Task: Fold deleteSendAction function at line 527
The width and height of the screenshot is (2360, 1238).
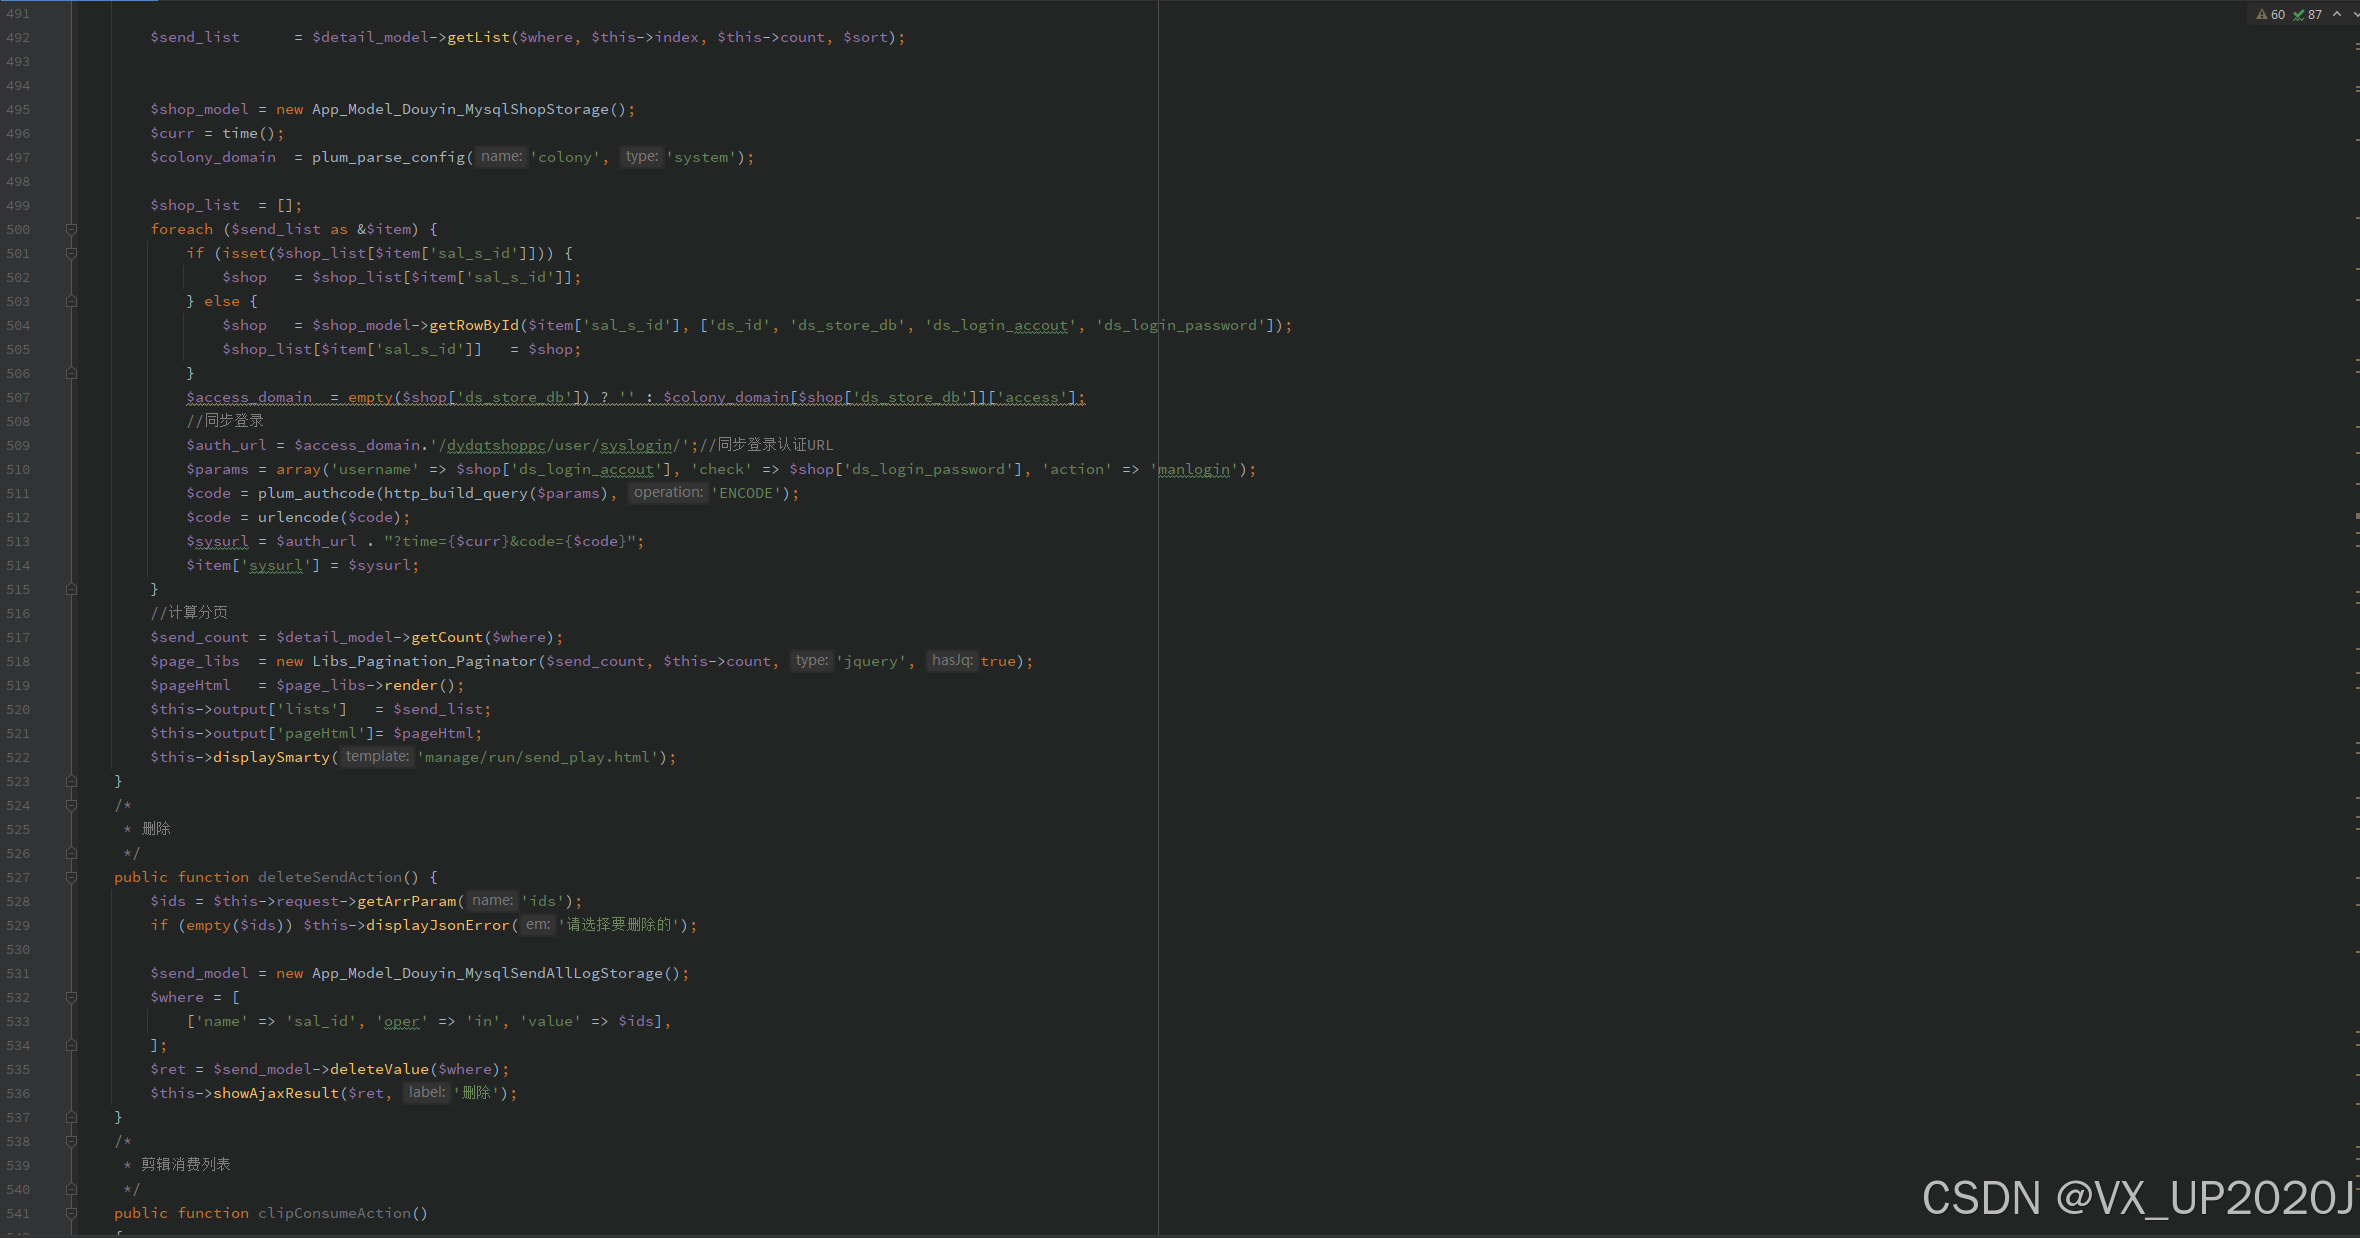Action: click(71, 877)
